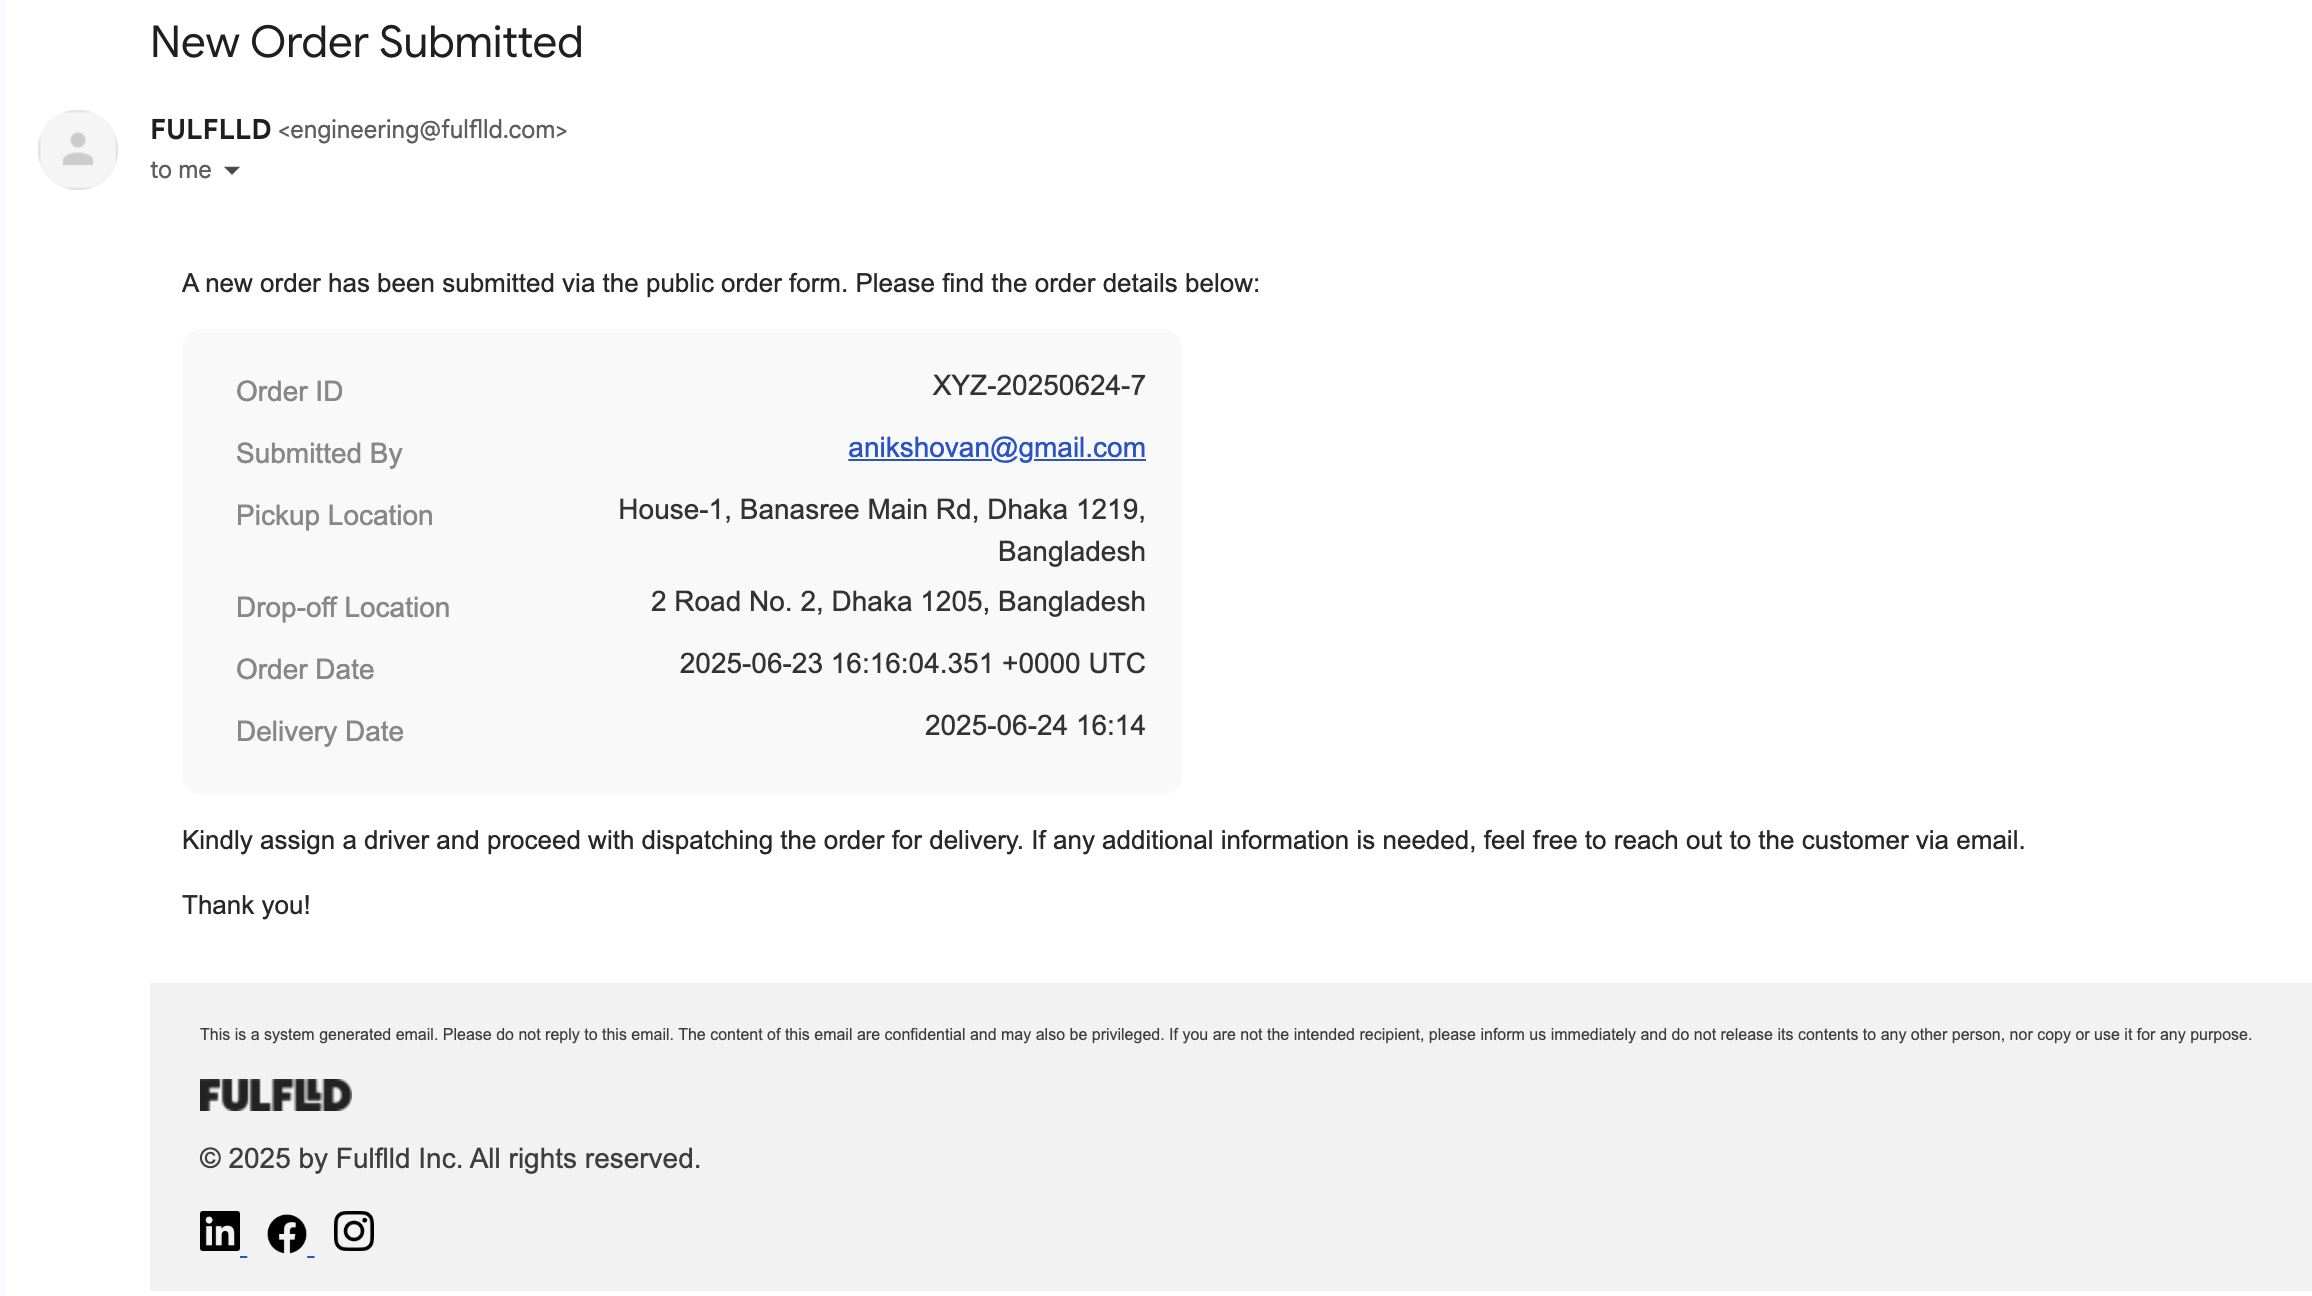Click the sender avatar picture

click(78, 150)
